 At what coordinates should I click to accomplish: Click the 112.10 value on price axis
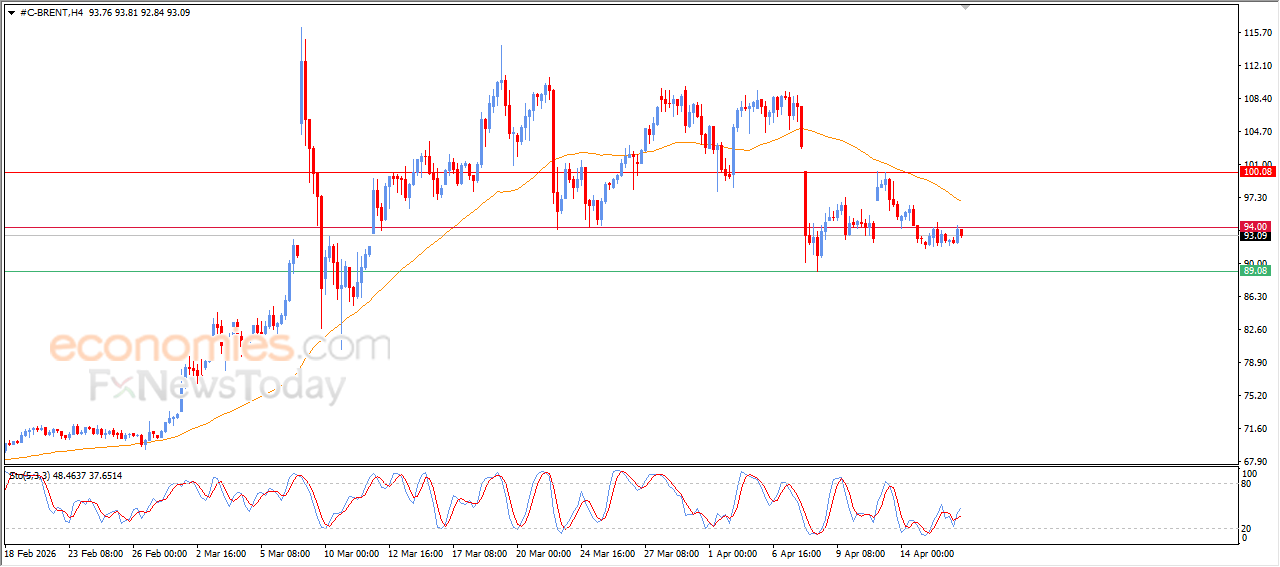[1257, 66]
